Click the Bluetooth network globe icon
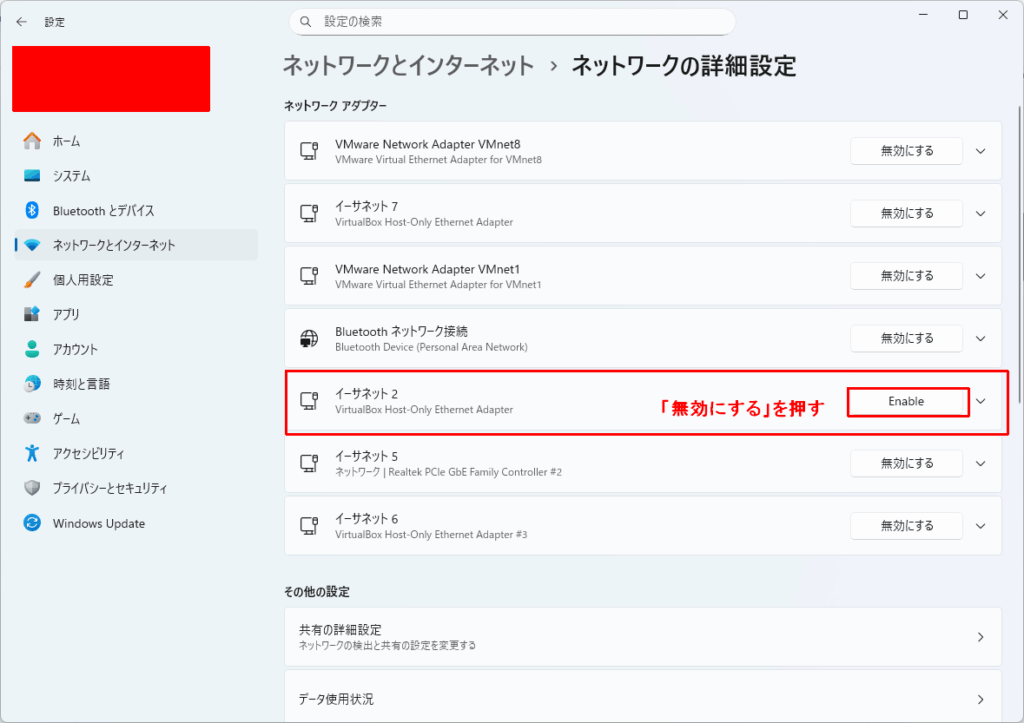The image size is (1024, 723). [309, 339]
